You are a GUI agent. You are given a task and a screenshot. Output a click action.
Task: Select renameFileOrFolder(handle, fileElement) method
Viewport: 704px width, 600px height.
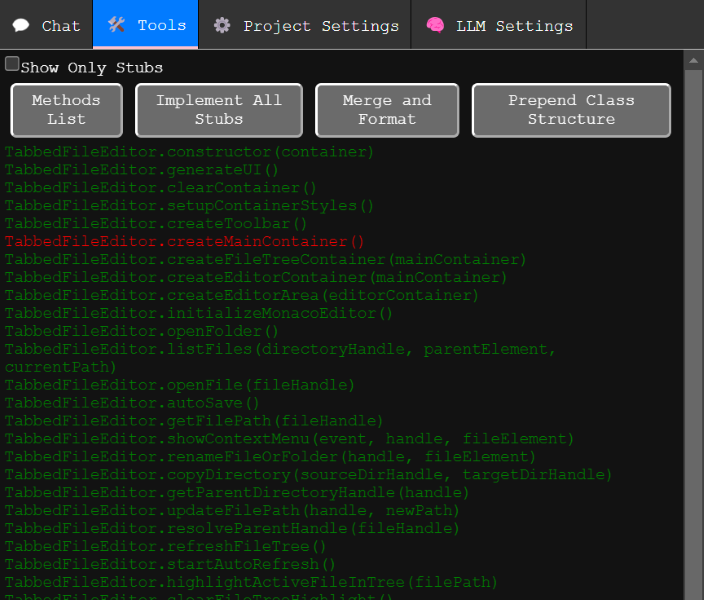[x=270, y=457]
